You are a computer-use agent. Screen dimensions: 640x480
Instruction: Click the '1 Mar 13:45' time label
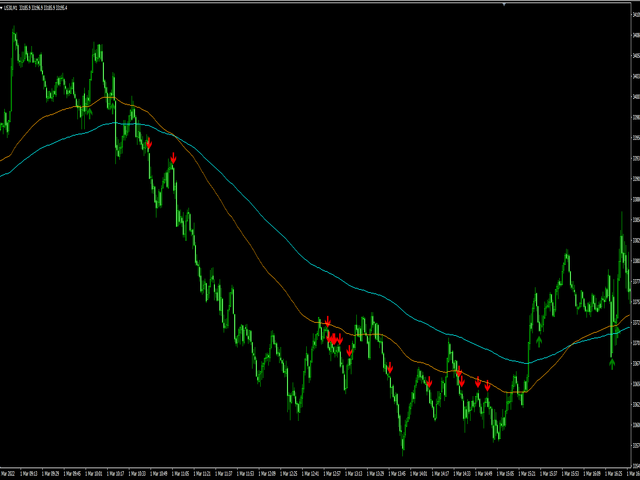coord(397,474)
